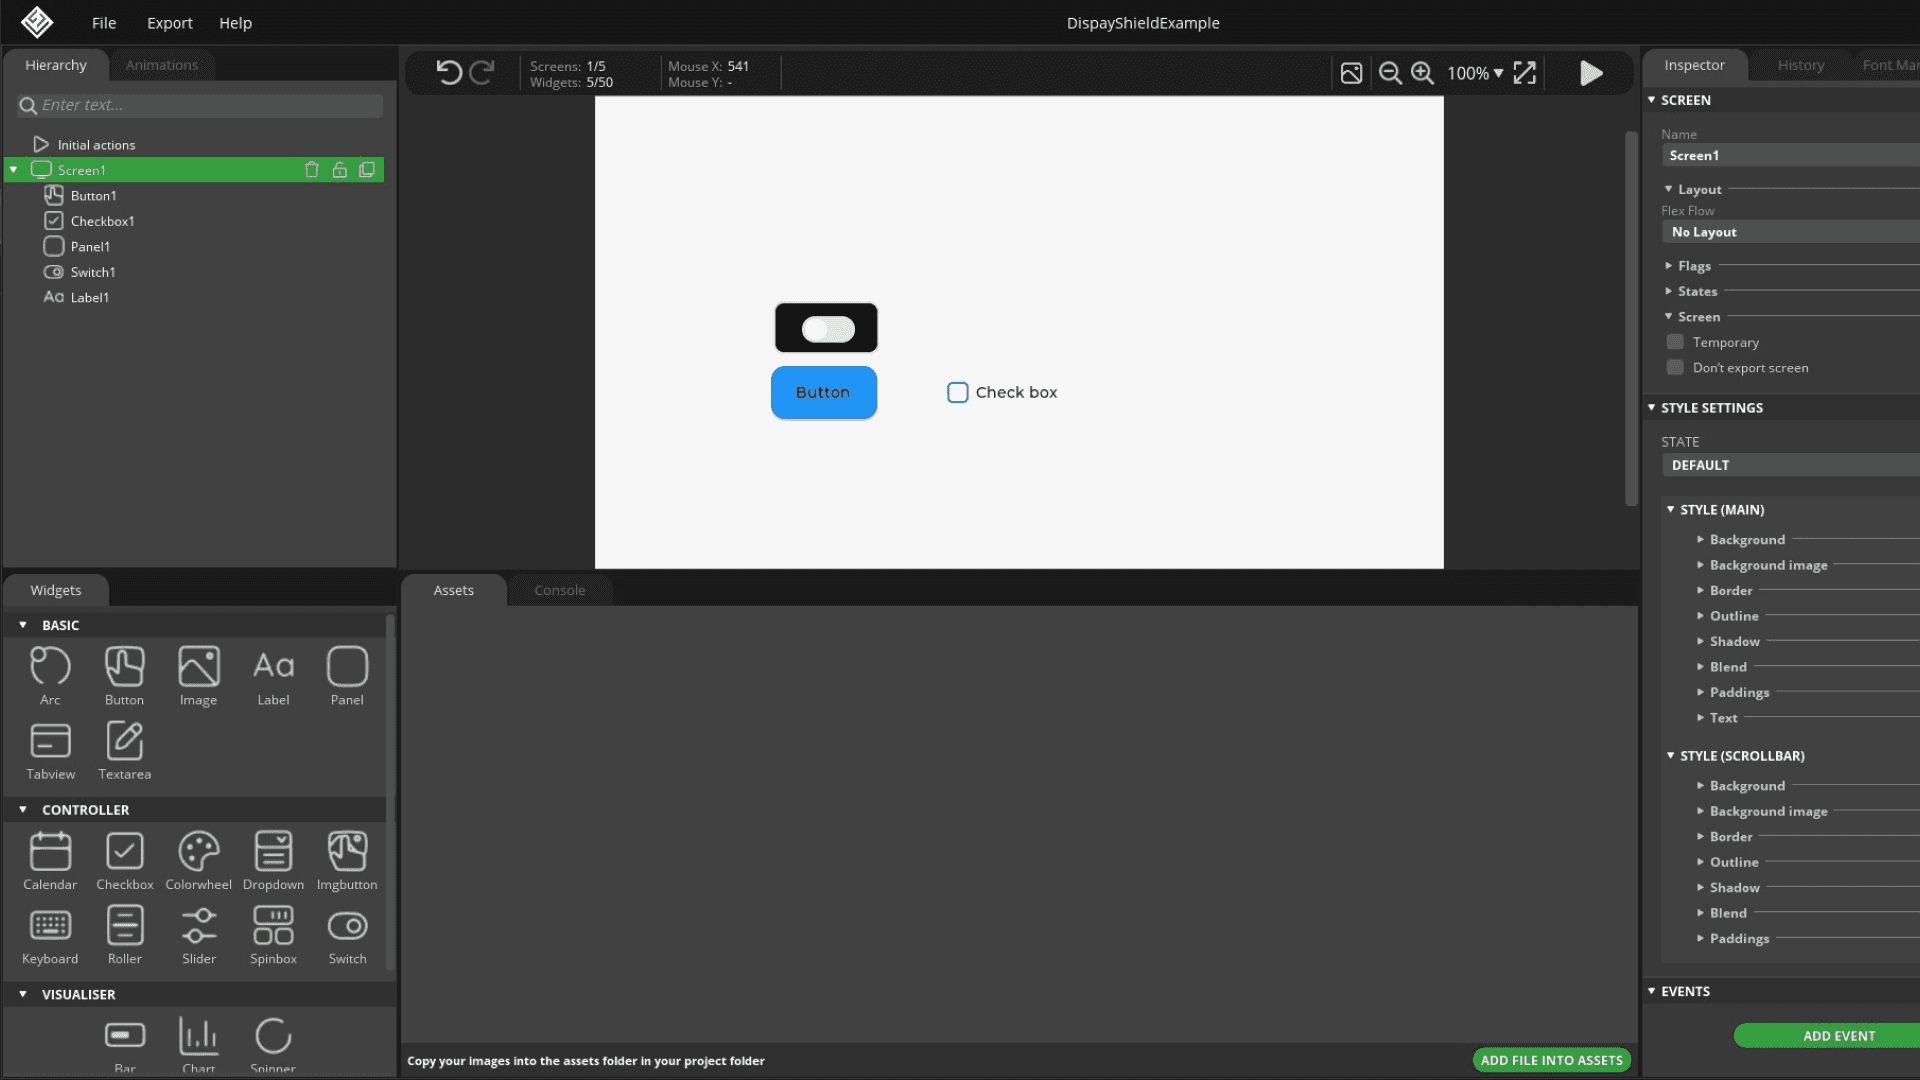The width and height of the screenshot is (1920, 1080).
Task: Expand the Flags section in Inspector
Action: pyautogui.click(x=1694, y=266)
